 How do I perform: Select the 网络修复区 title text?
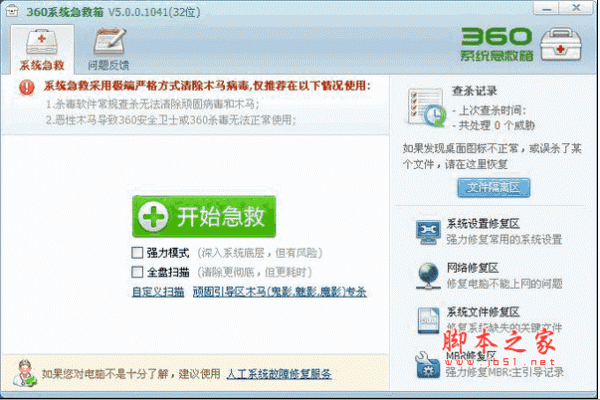pyautogui.click(x=473, y=268)
